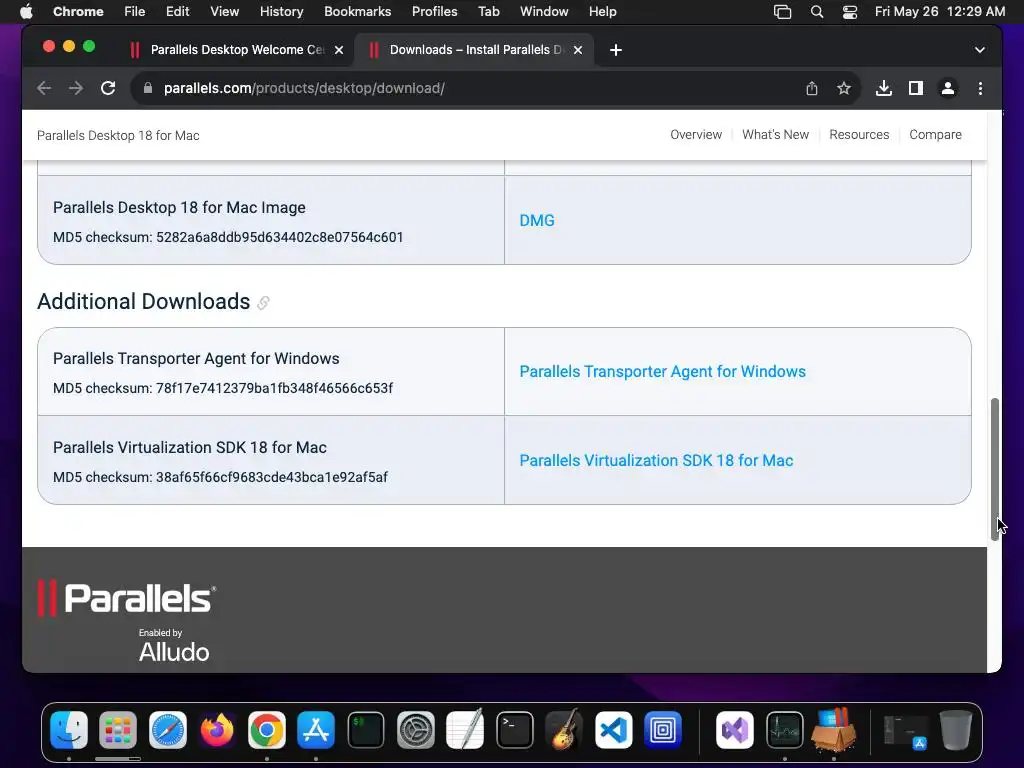Go back to the previous page
The width and height of the screenshot is (1024, 768).
pos(44,88)
